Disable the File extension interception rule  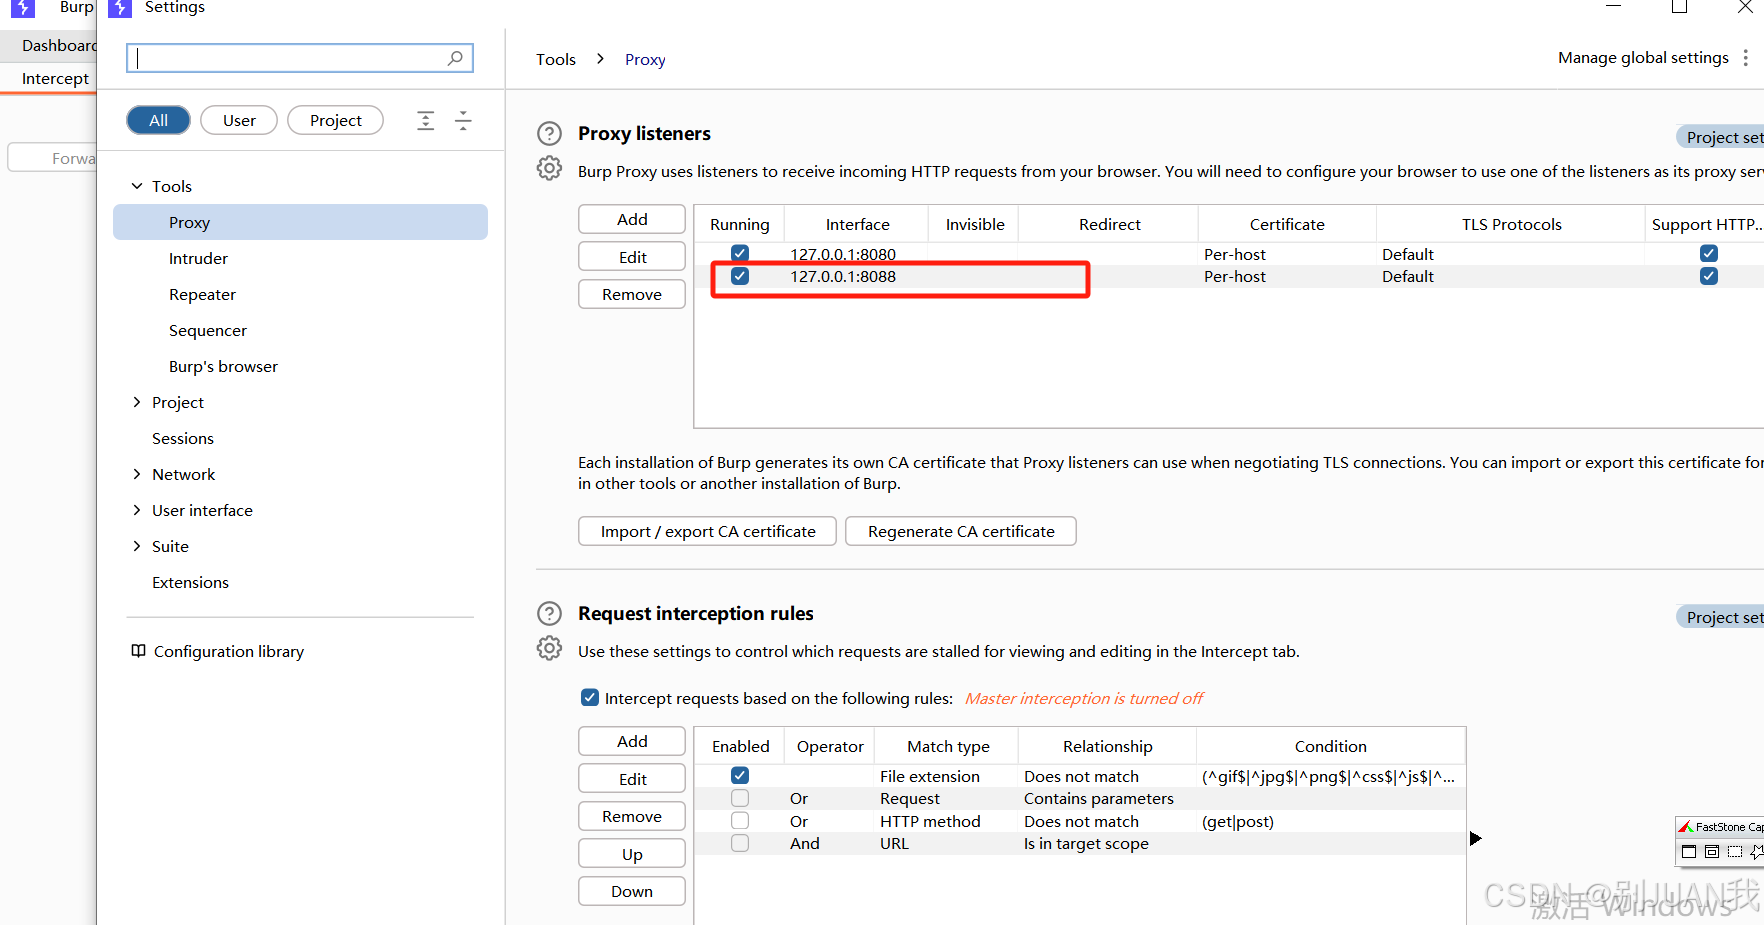point(740,776)
